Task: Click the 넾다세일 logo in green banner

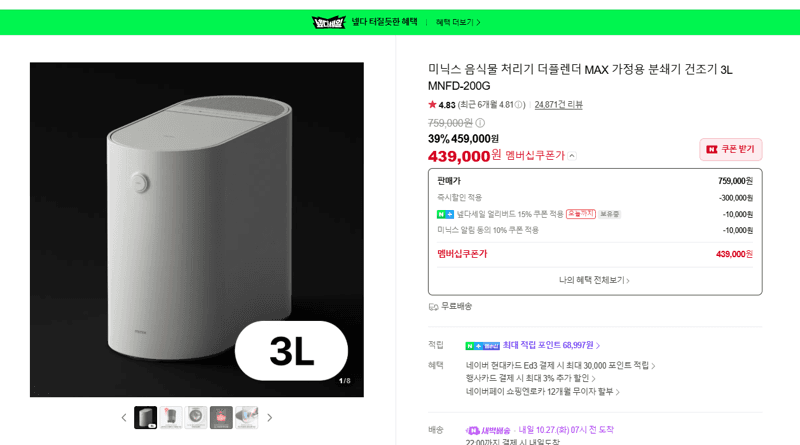Action: (x=329, y=22)
